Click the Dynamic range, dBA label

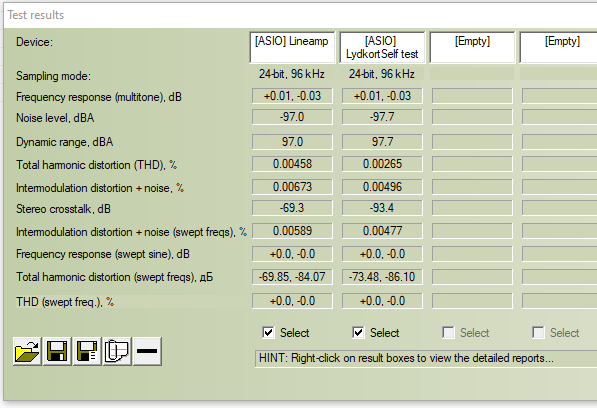[64, 142]
